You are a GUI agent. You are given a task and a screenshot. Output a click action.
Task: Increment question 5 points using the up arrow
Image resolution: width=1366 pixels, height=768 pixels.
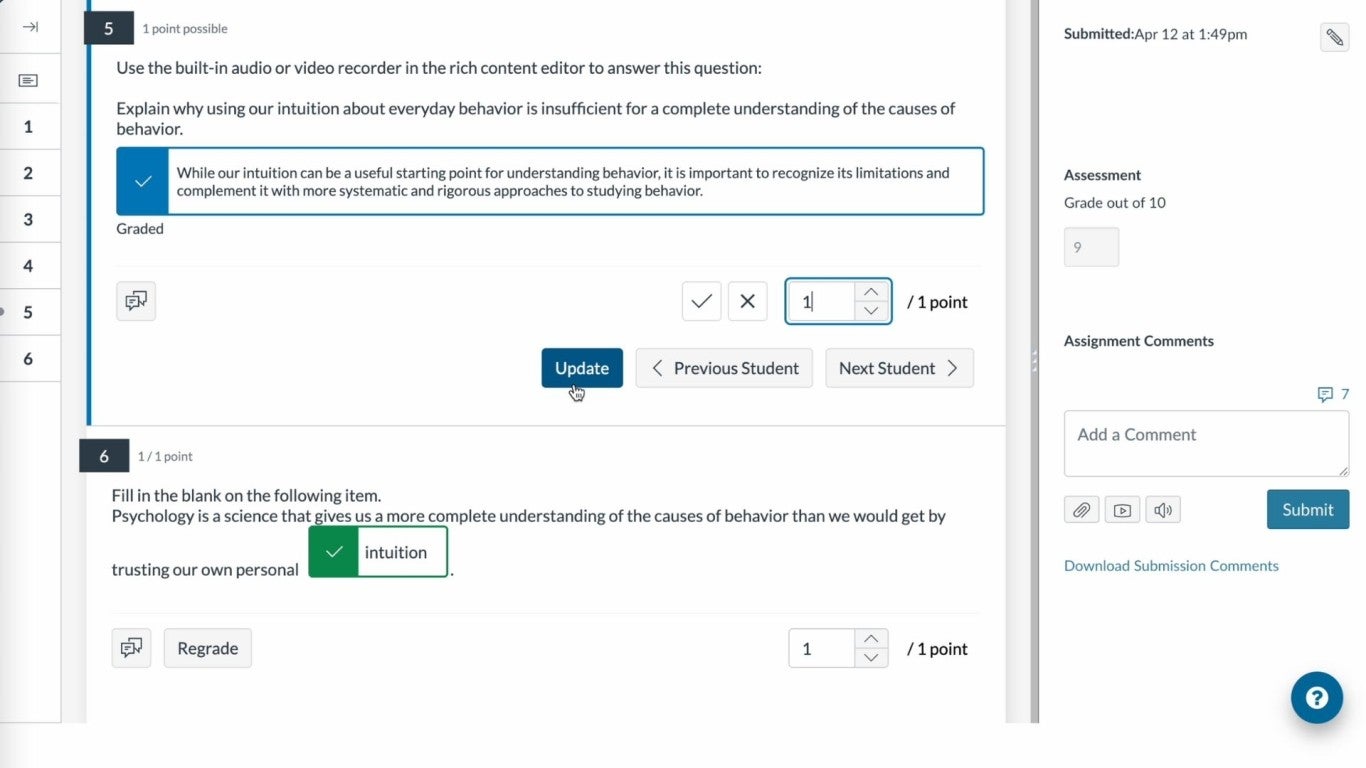(869, 291)
